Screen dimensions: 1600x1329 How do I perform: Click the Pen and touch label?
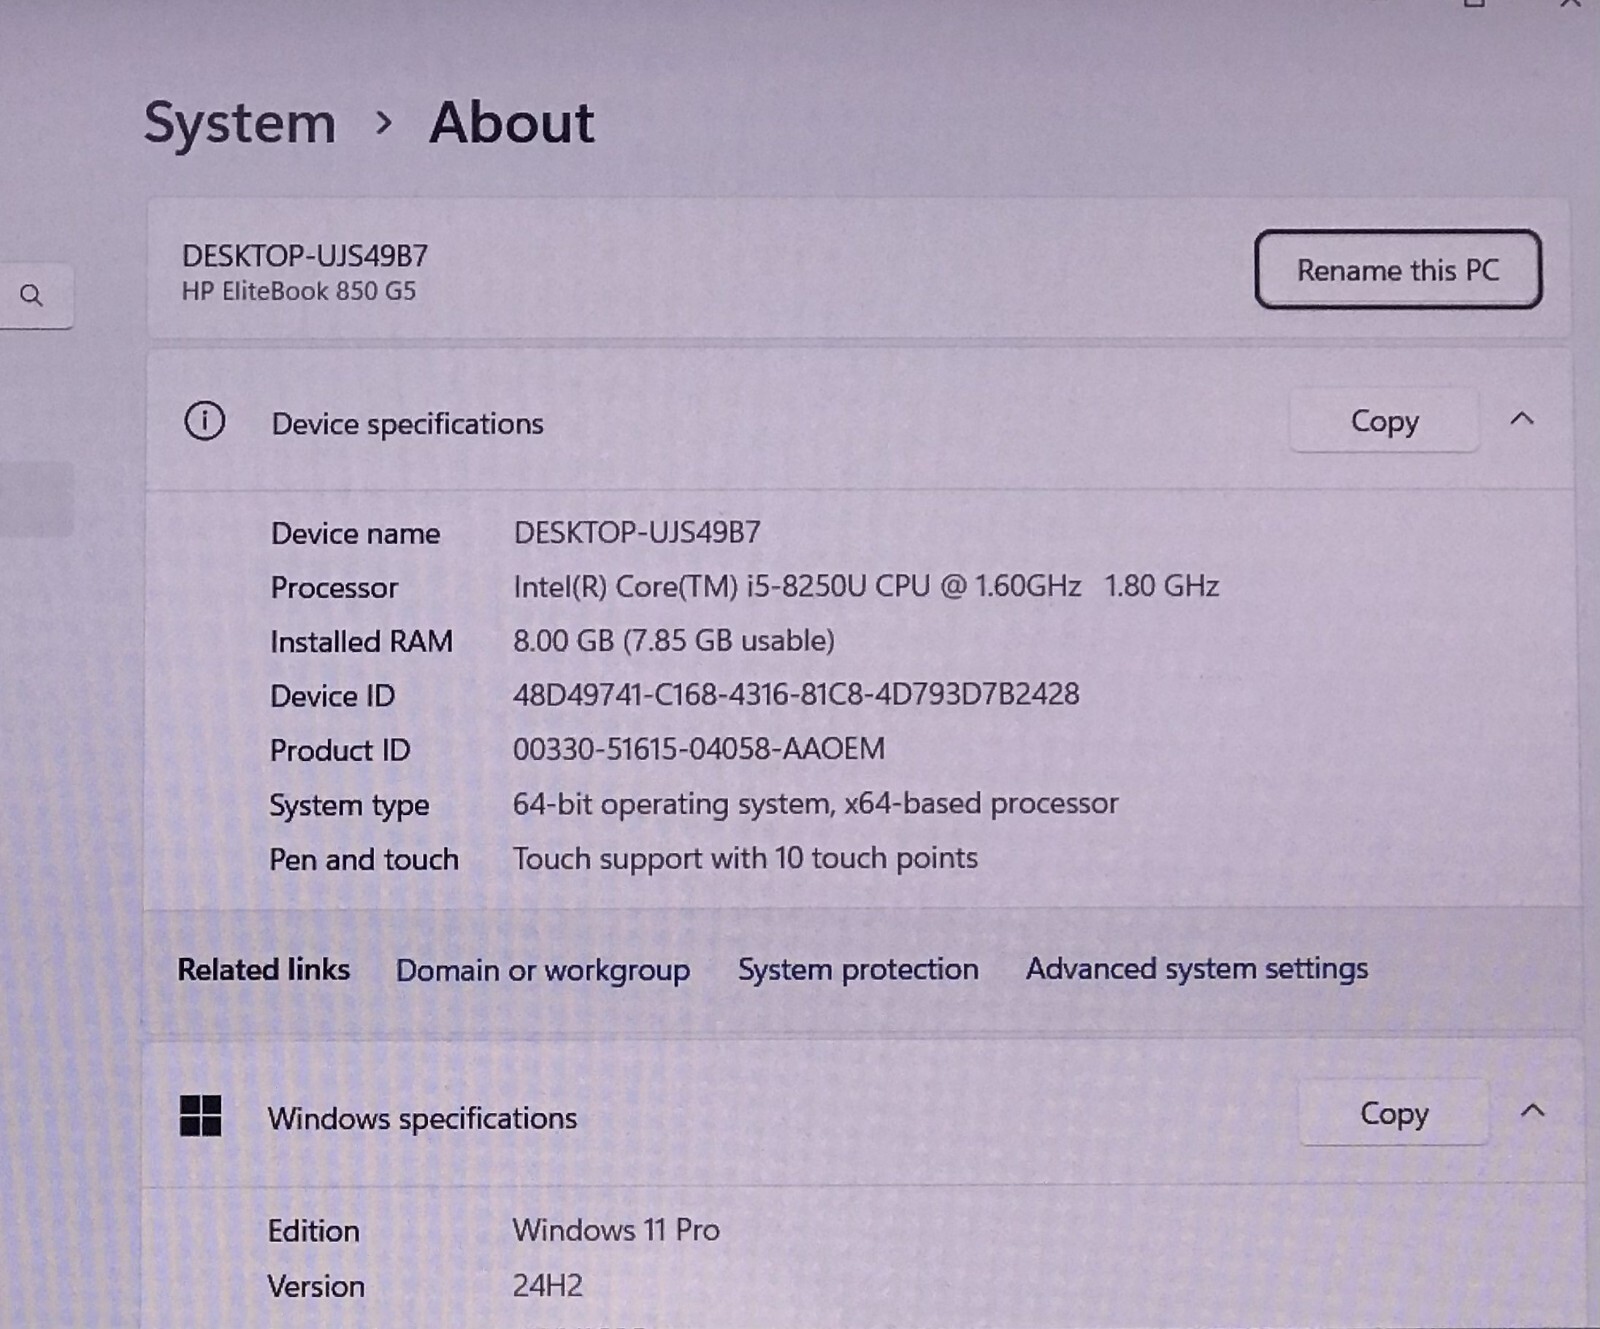(364, 860)
